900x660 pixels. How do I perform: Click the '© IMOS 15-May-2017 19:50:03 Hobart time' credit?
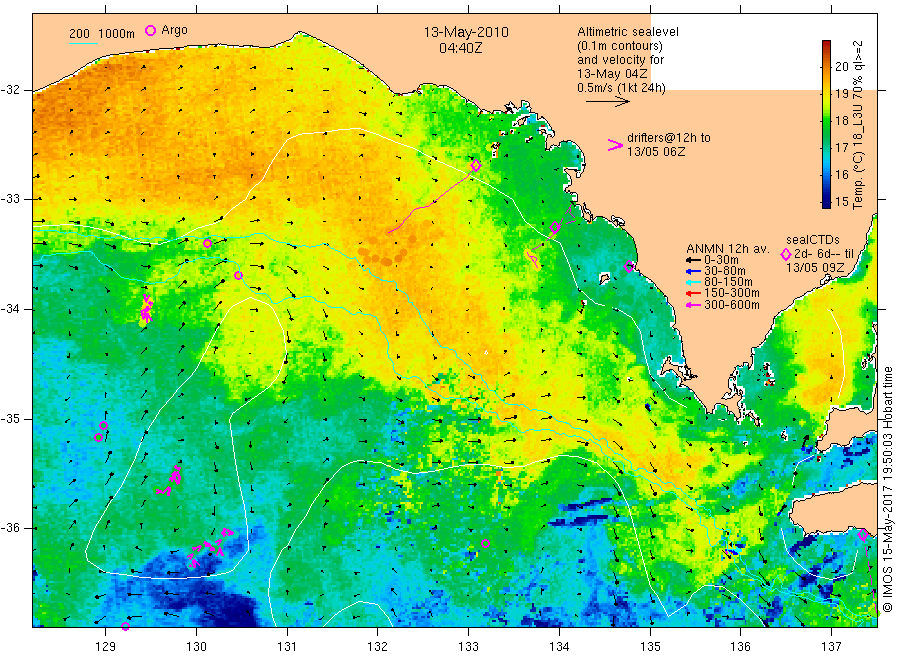coord(887,489)
